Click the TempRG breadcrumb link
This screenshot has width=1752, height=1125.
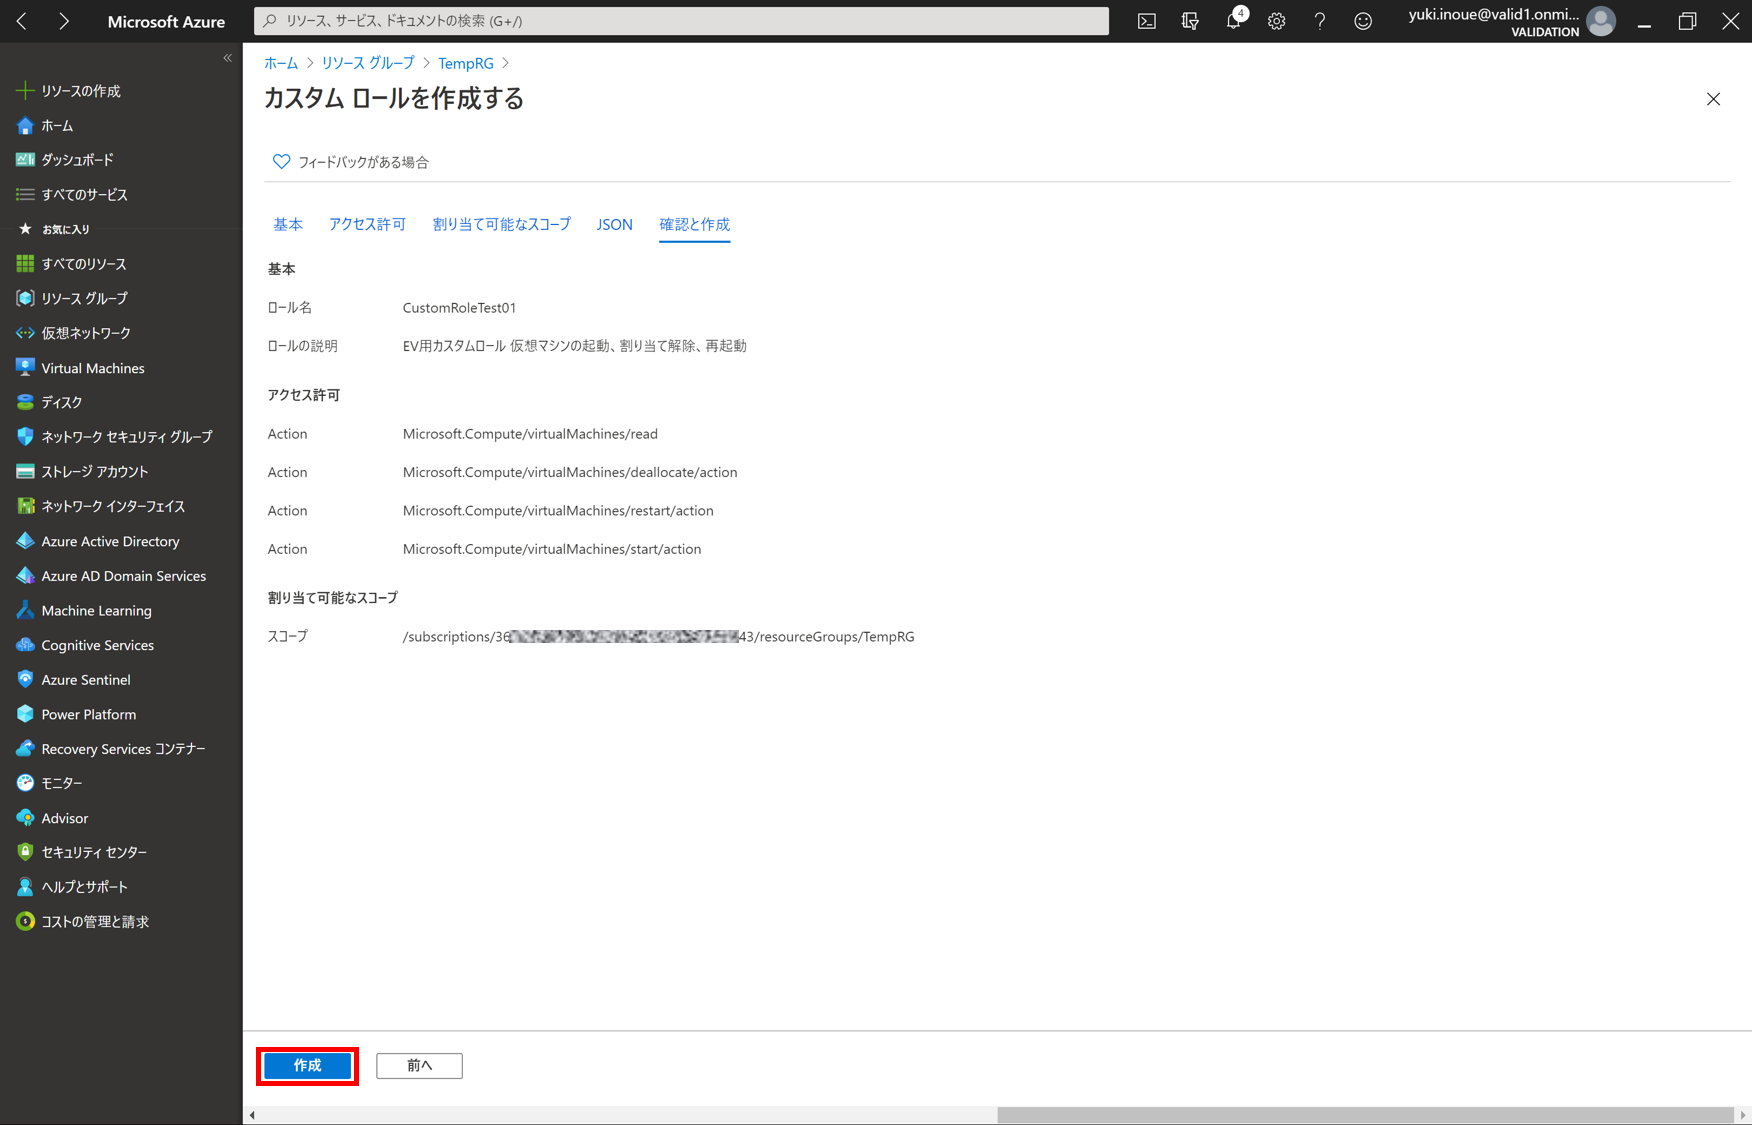(466, 63)
